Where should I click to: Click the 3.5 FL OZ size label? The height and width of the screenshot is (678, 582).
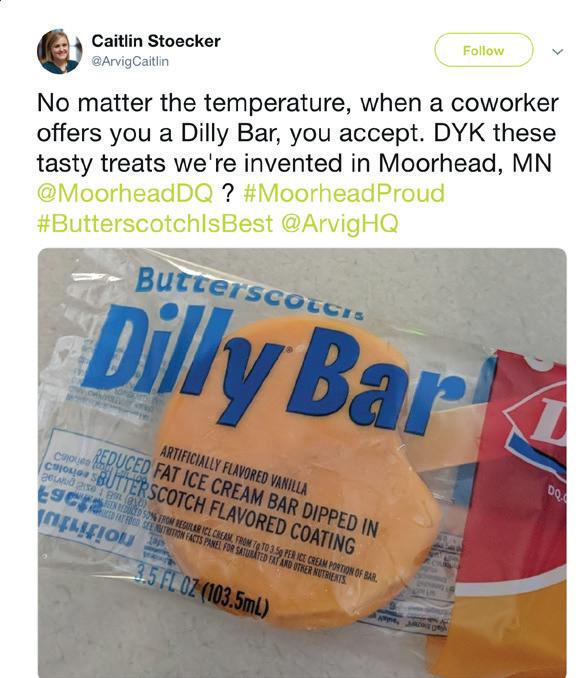(x=201, y=590)
